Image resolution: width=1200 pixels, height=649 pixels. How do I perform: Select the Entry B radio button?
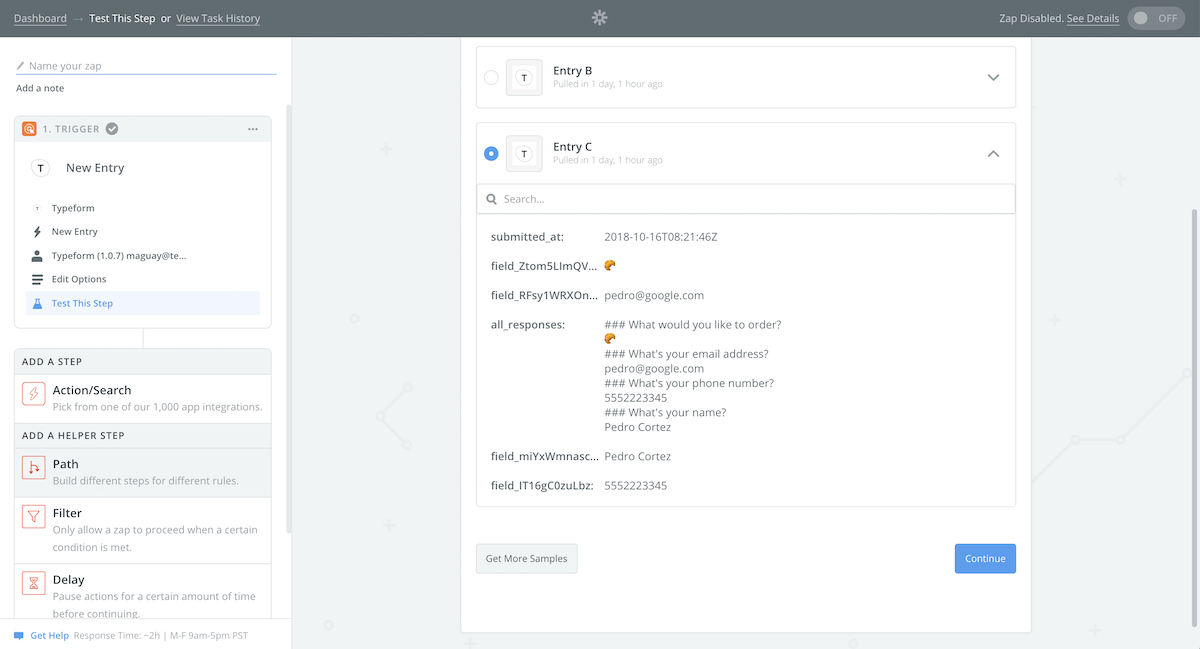(x=491, y=77)
